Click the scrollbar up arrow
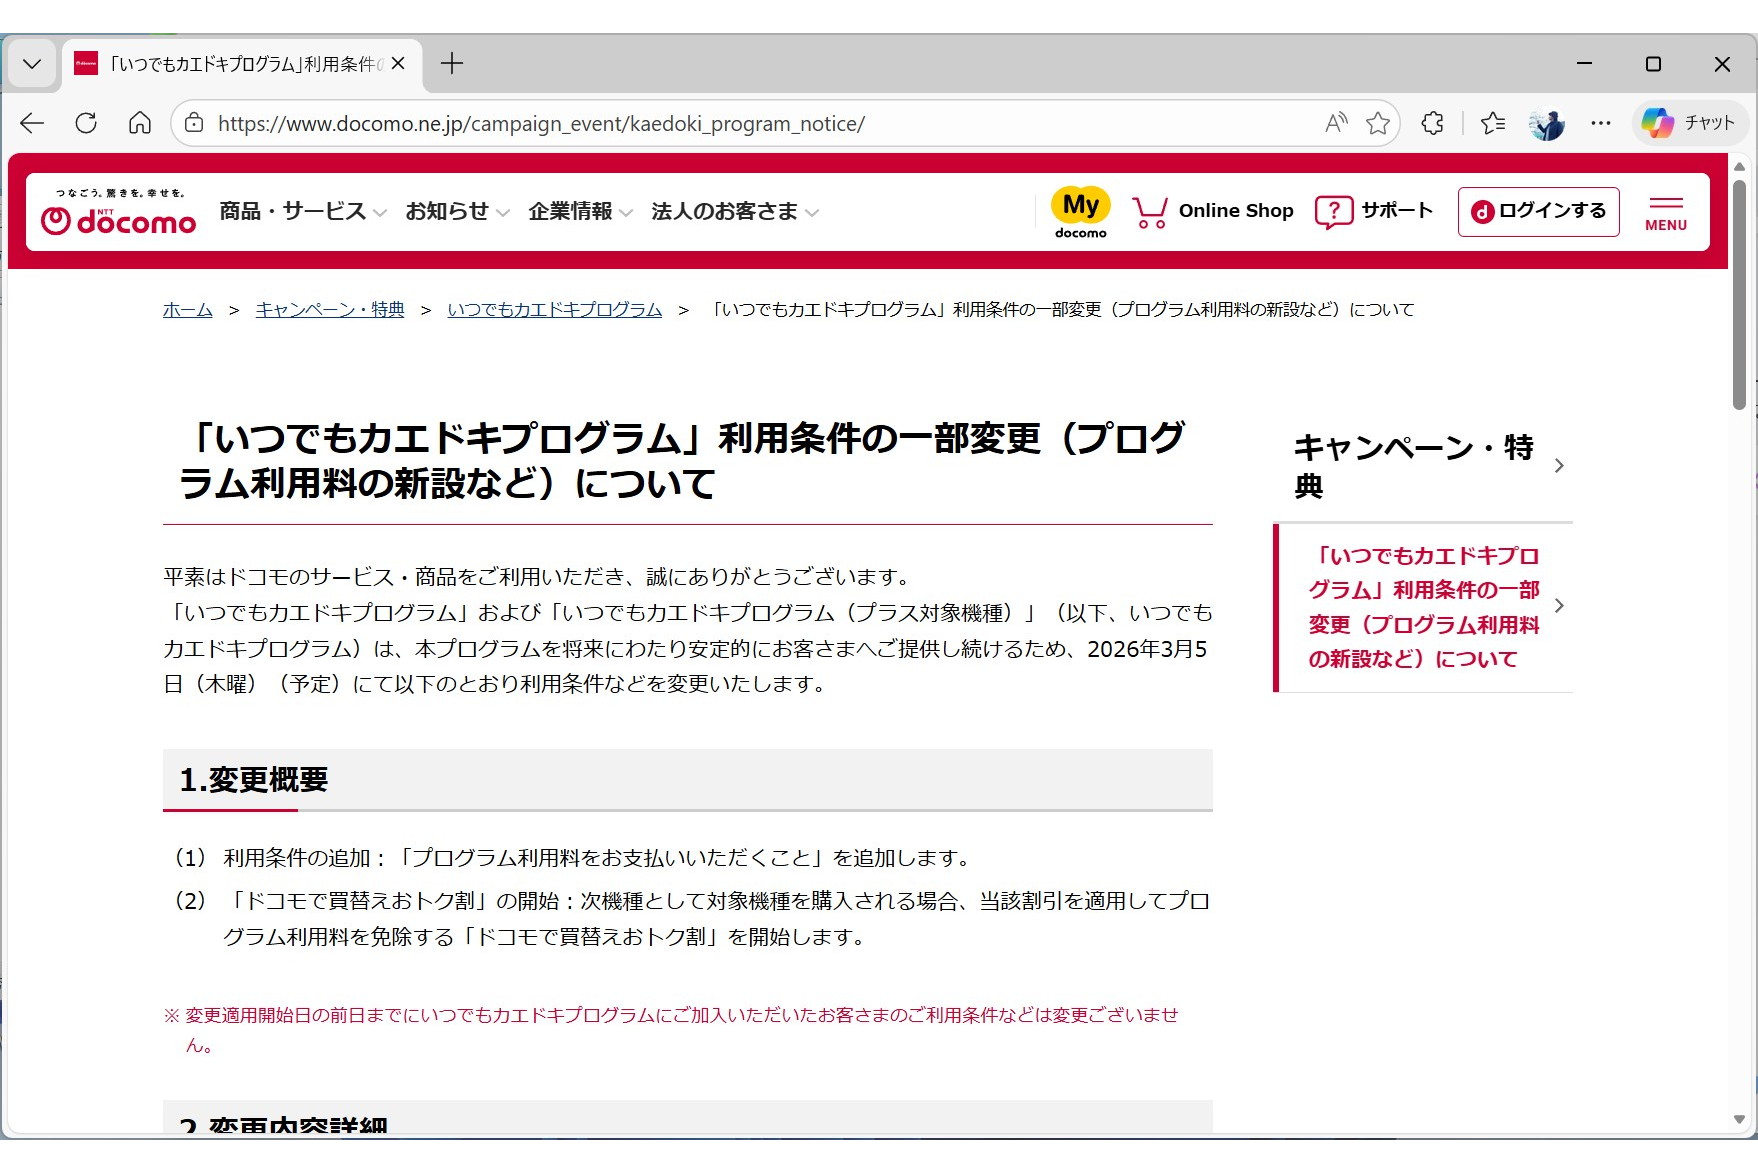The height and width of the screenshot is (1172, 1758). click(x=1739, y=166)
